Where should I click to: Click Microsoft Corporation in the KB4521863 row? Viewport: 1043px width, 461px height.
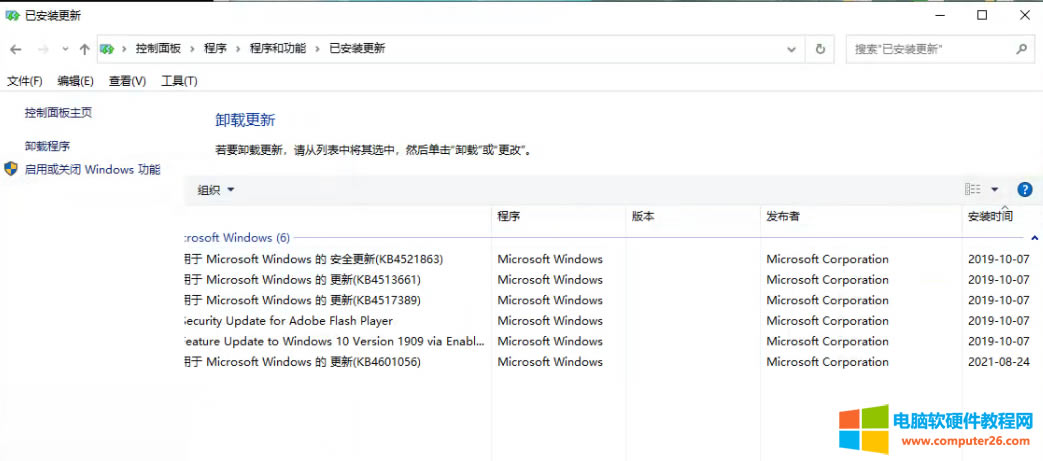827,259
